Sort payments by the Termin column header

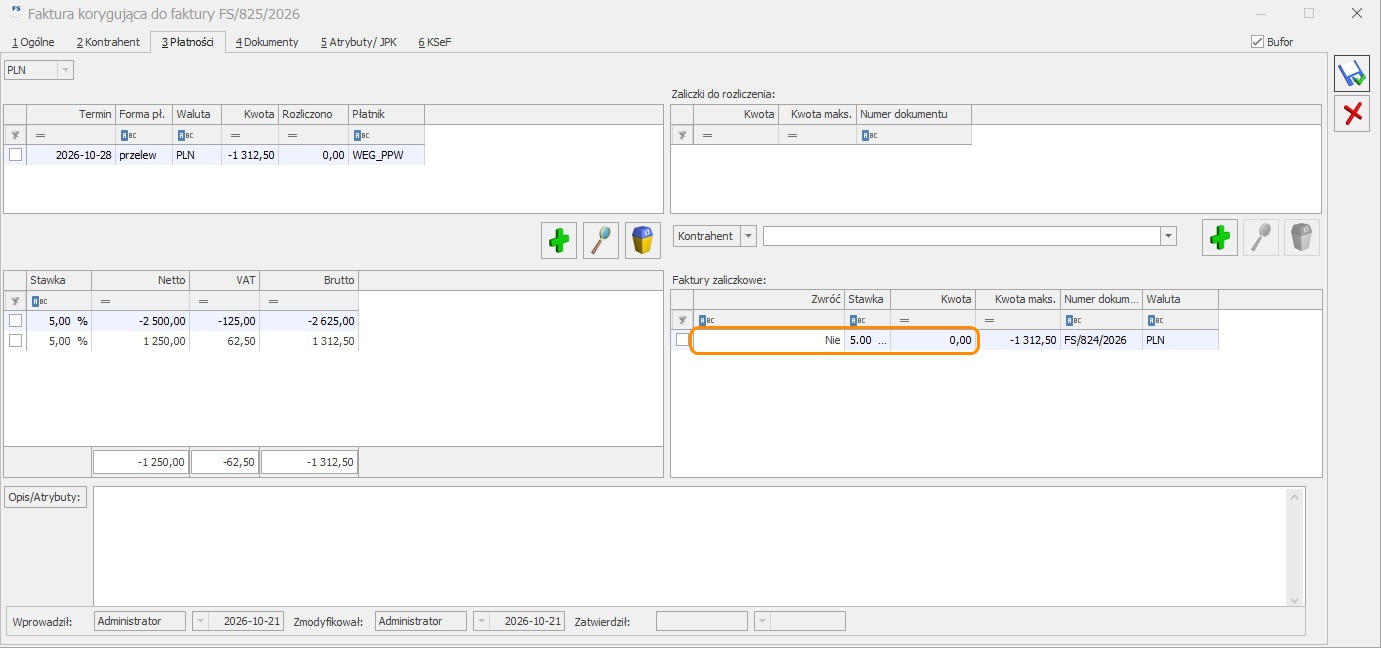[x=71, y=114]
